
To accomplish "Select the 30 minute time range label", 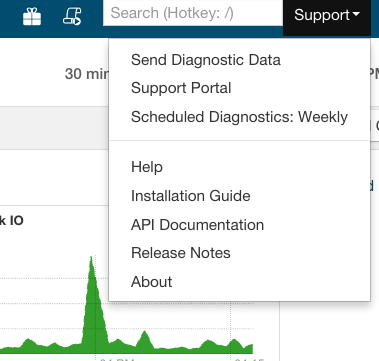I will [x=87, y=74].
